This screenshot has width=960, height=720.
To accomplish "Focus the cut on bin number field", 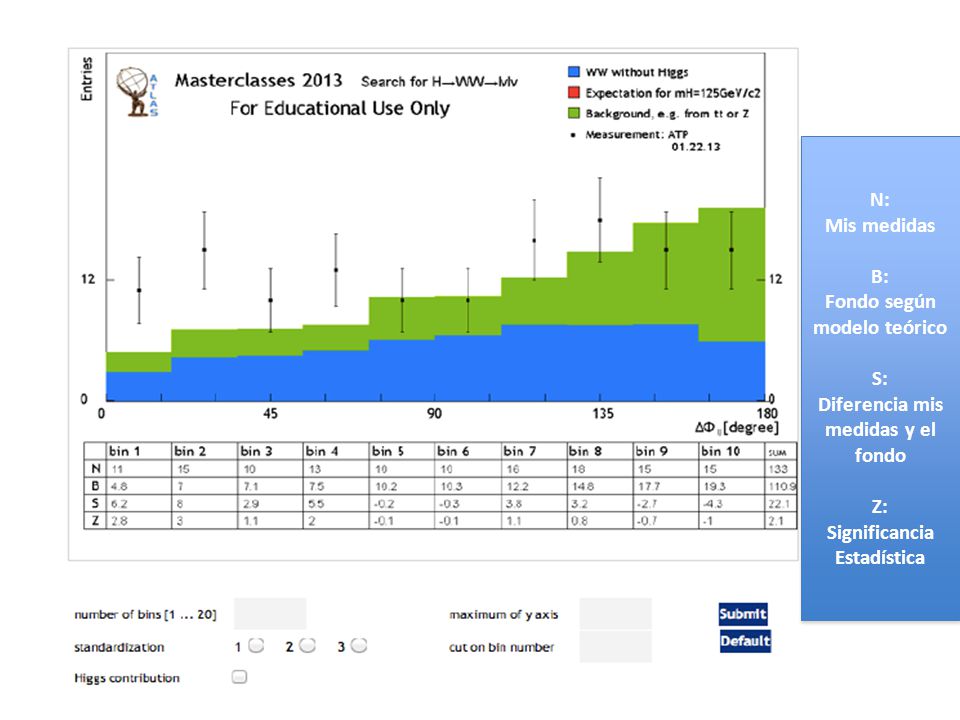I will [615, 647].
